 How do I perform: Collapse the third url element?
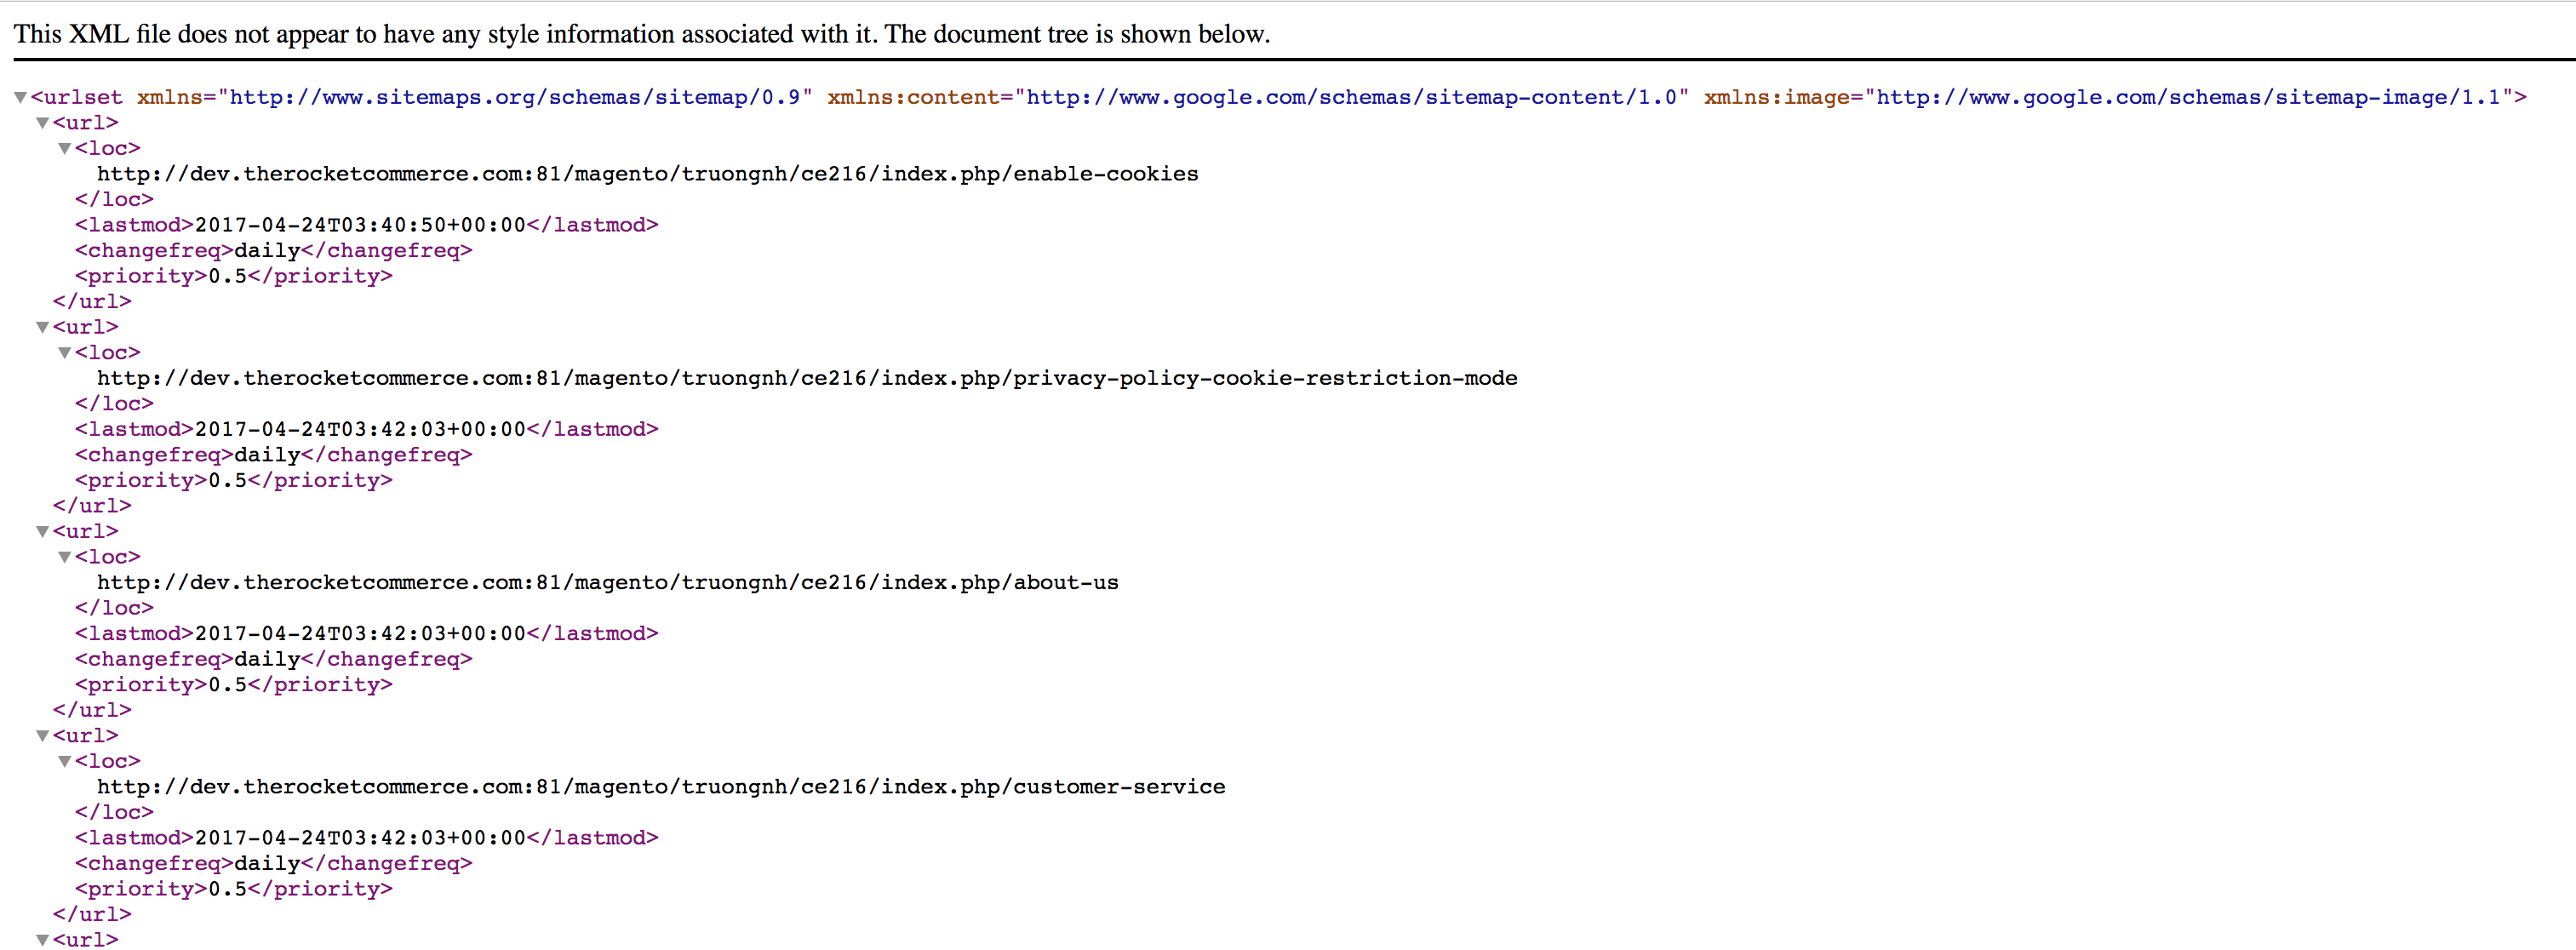[x=42, y=532]
